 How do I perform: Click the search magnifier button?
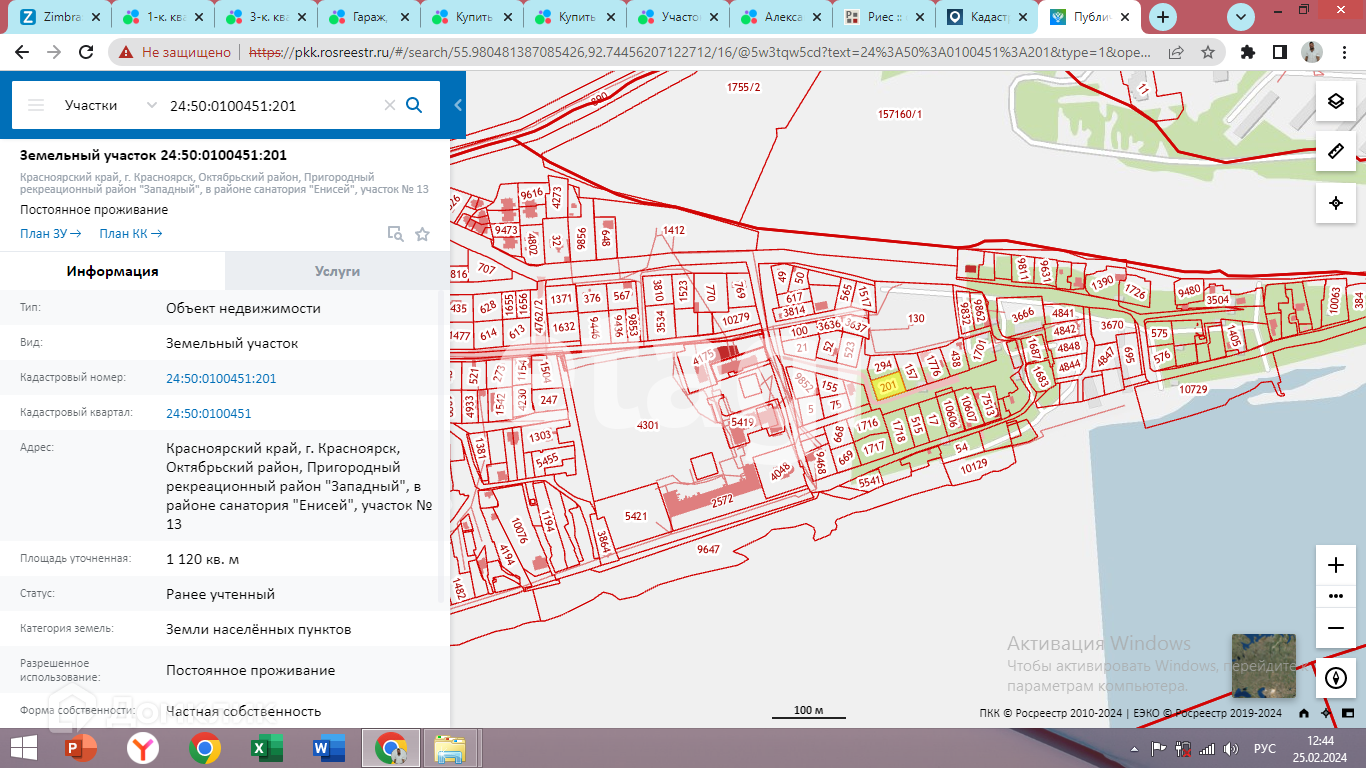[414, 105]
